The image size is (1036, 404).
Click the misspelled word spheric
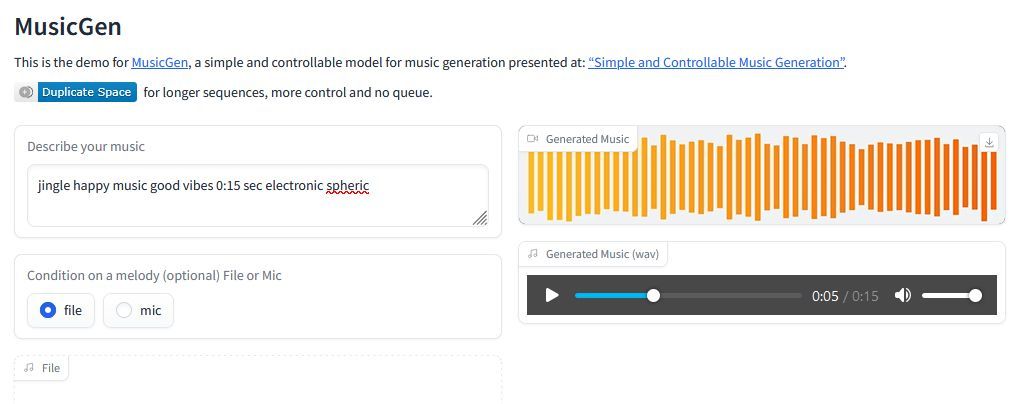(x=348, y=186)
